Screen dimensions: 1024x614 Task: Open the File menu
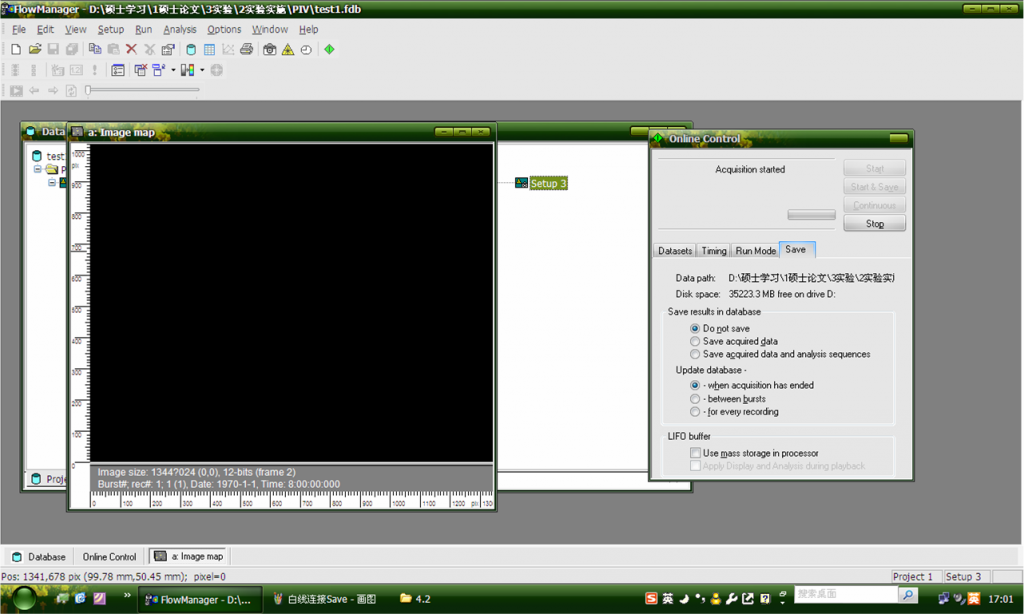(19, 29)
